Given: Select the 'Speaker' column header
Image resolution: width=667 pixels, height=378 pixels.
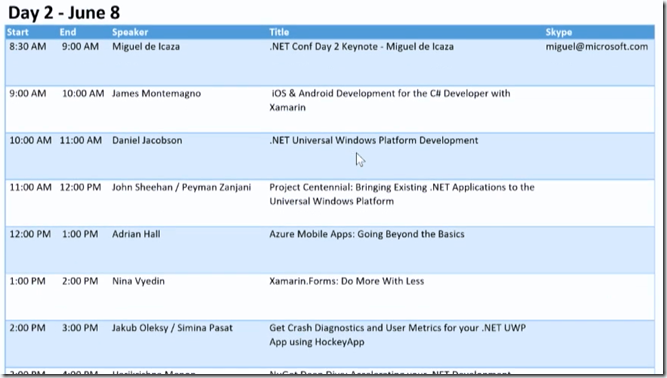Looking at the screenshot, I should [130, 32].
